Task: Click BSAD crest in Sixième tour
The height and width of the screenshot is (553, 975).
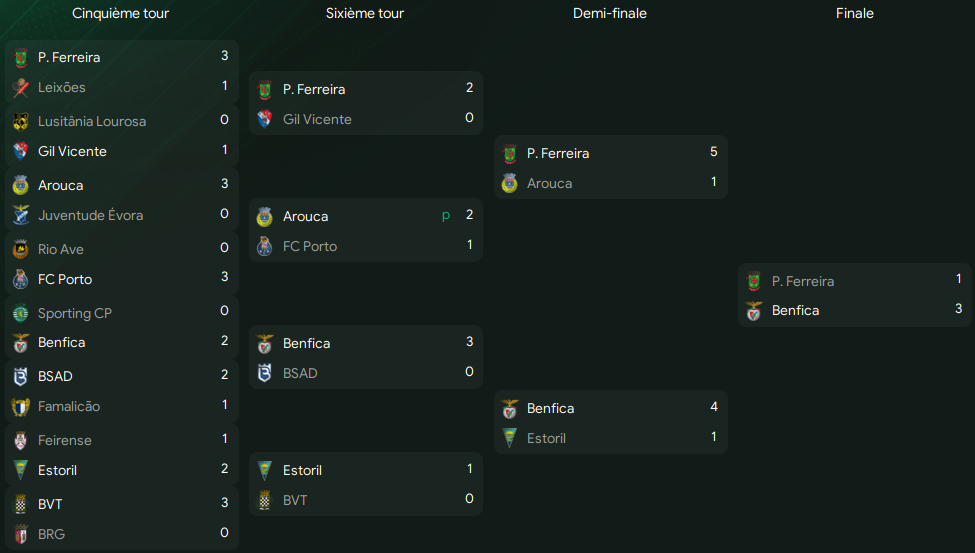Action: (x=264, y=373)
